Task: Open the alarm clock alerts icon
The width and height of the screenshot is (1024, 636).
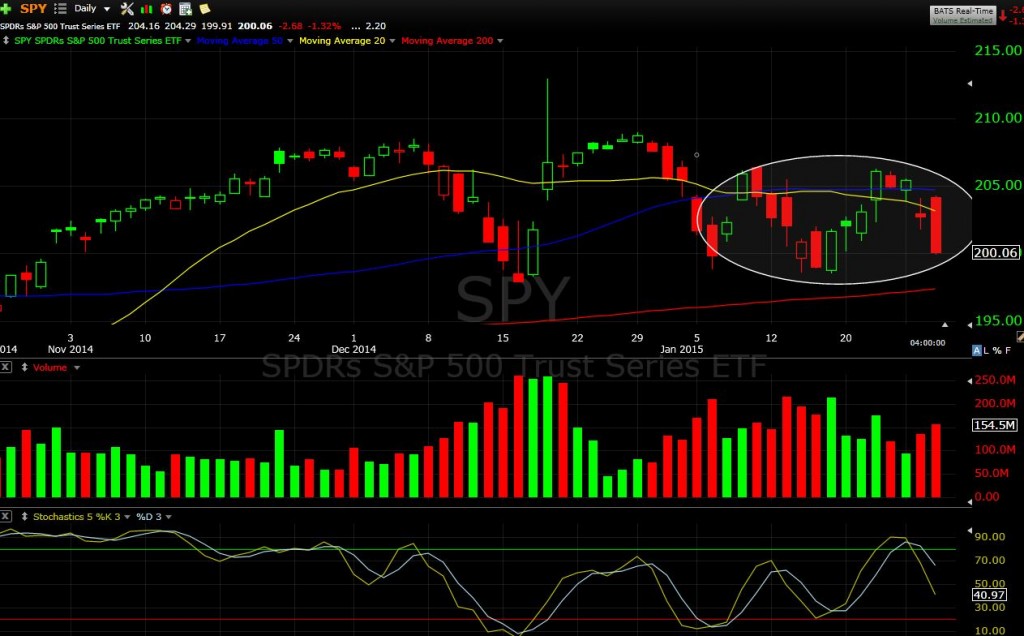Action: pyautogui.click(x=167, y=8)
